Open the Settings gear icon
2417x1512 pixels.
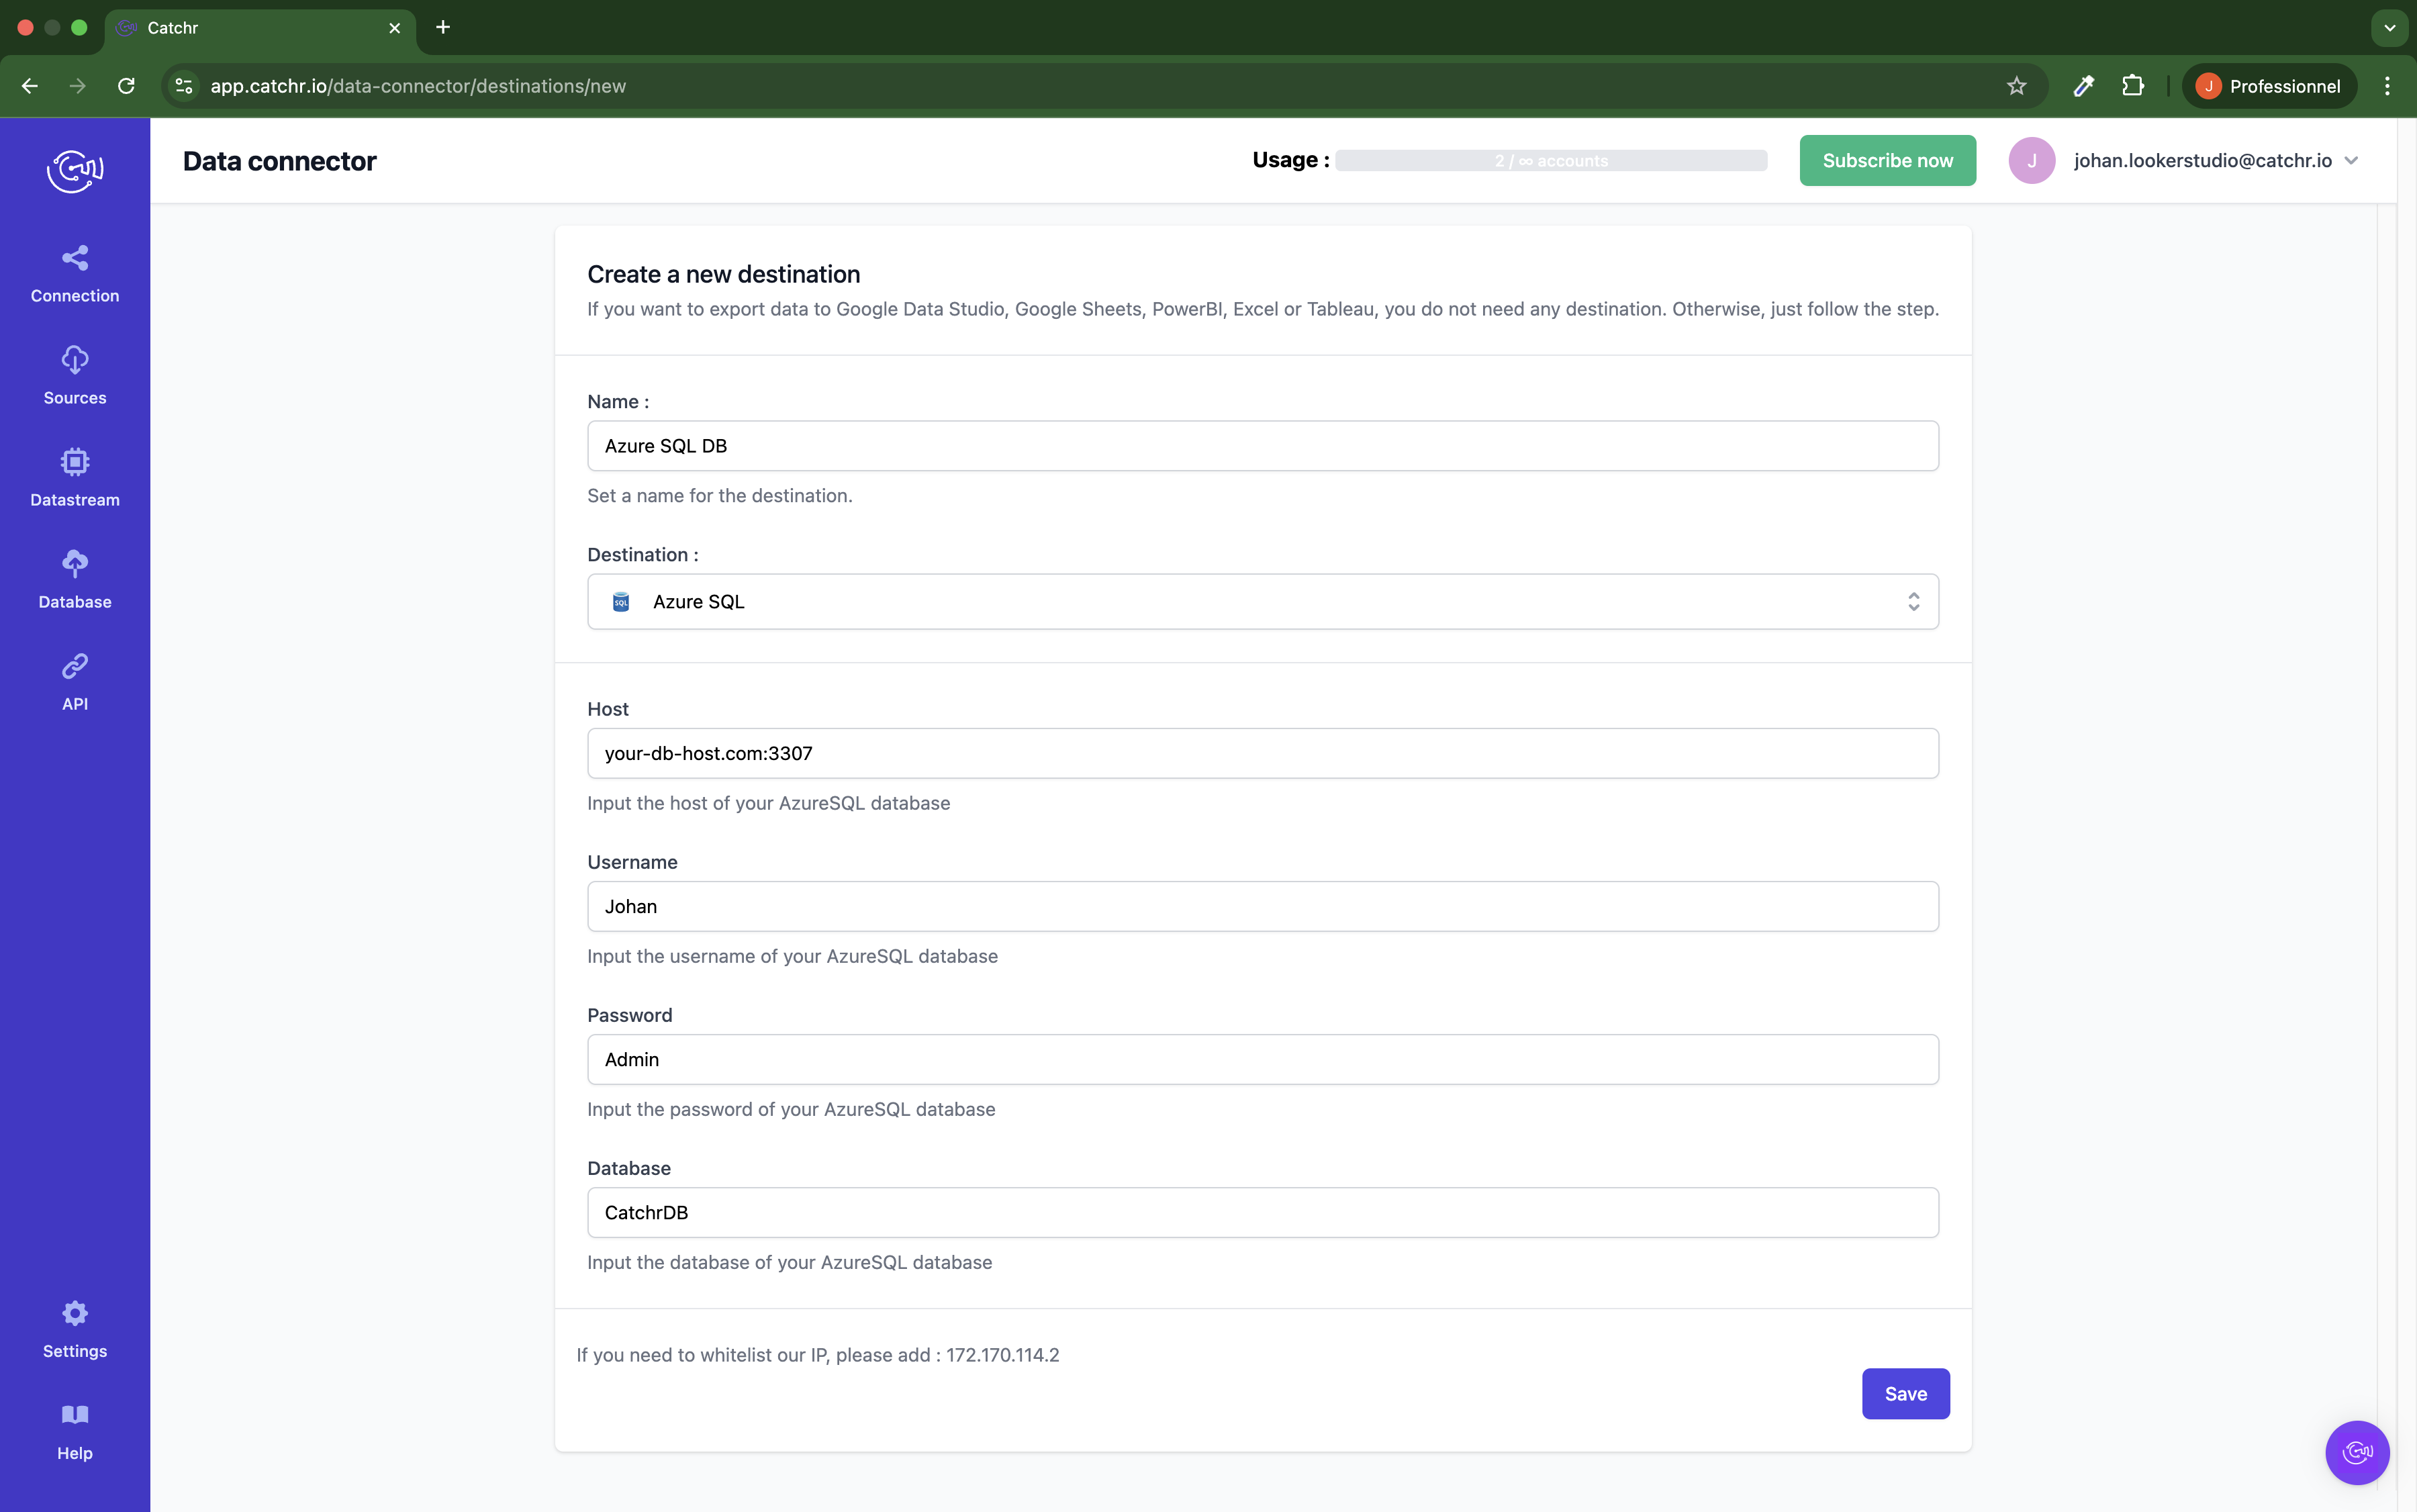click(75, 1313)
